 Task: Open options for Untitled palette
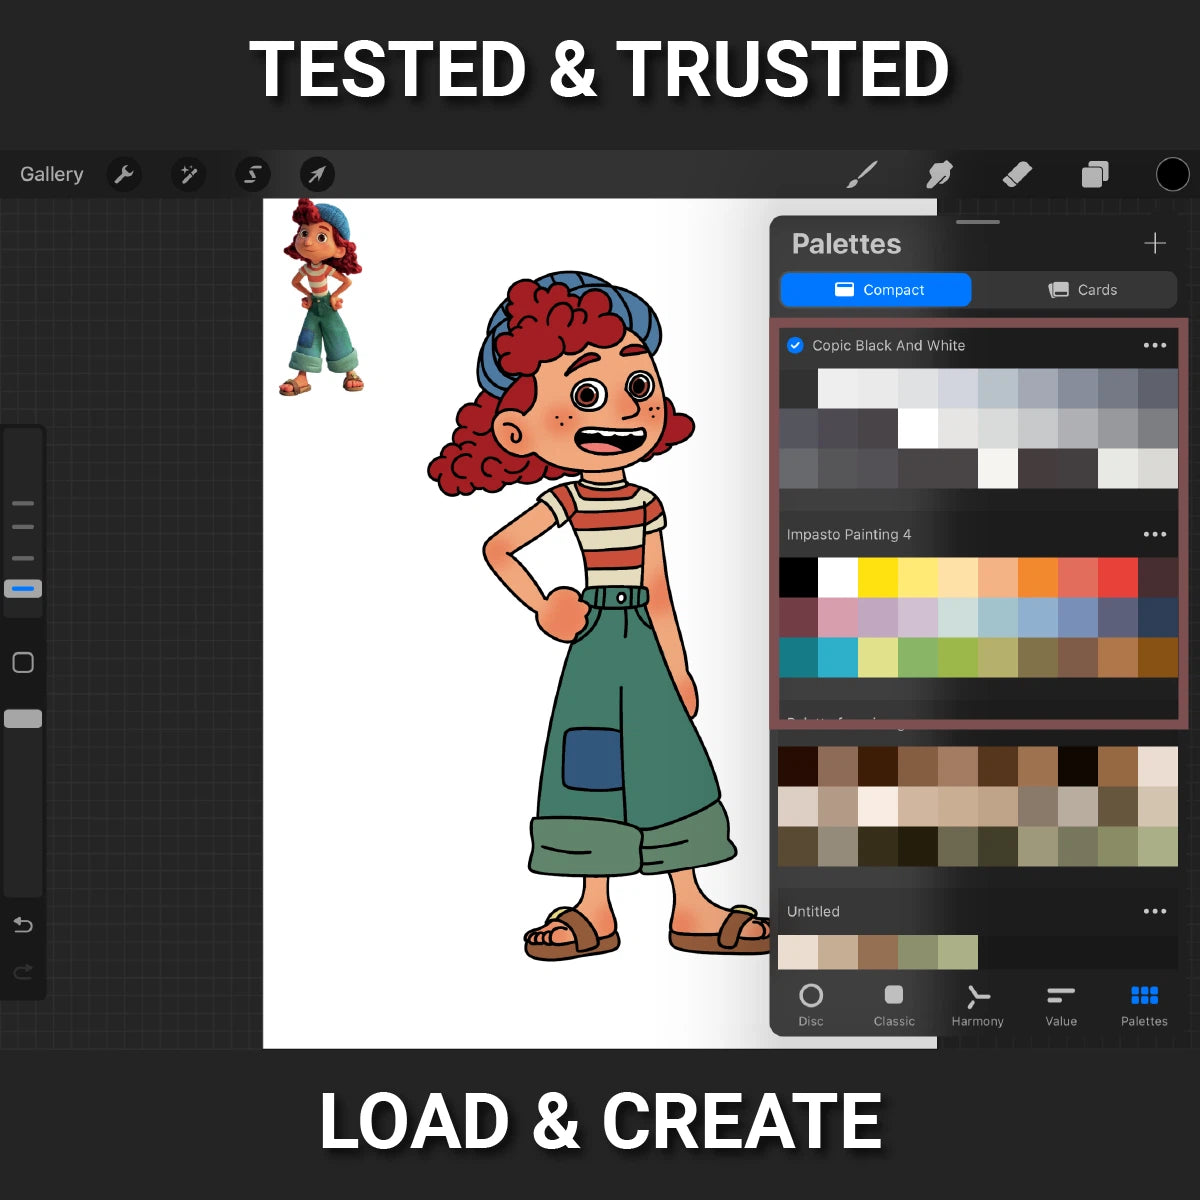[1155, 911]
